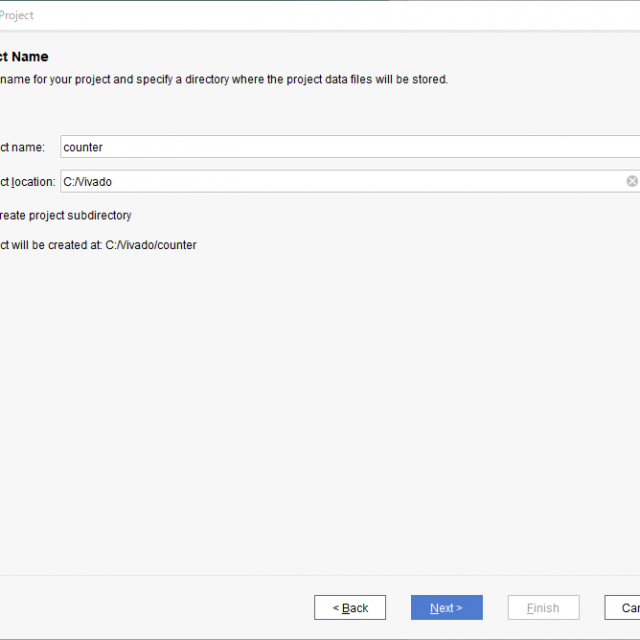This screenshot has width=640, height=640.
Task: Click the dialog title bar text 'Project'
Action: pyautogui.click(x=16, y=15)
